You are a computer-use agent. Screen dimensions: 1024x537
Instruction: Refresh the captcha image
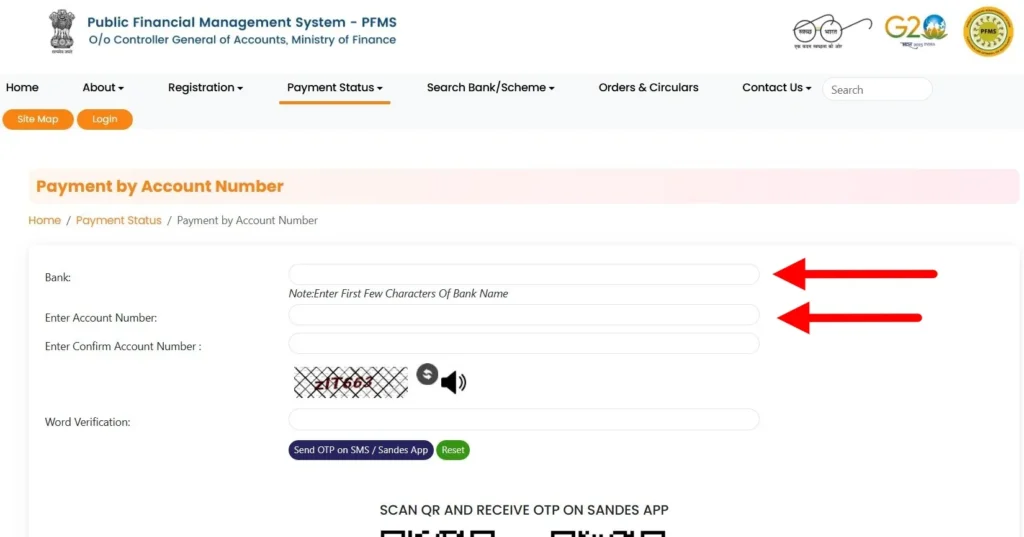point(427,374)
